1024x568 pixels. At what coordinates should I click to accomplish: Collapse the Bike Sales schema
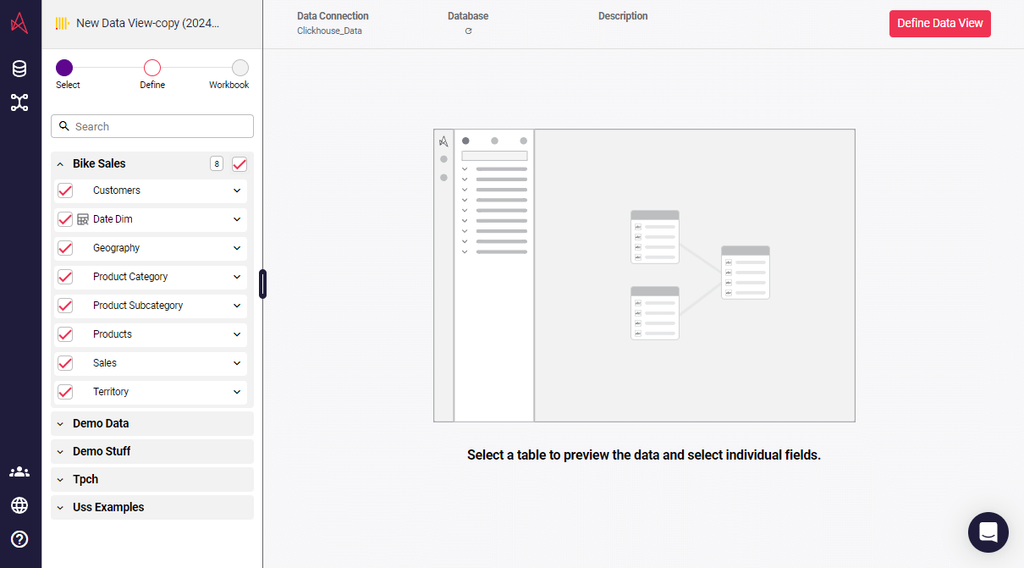(x=61, y=164)
